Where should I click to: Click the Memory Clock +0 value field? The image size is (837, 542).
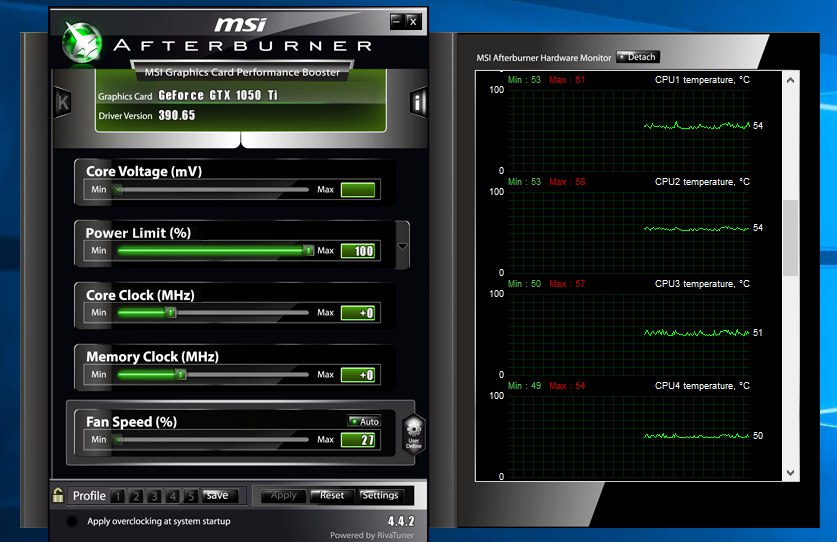[358, 375]
